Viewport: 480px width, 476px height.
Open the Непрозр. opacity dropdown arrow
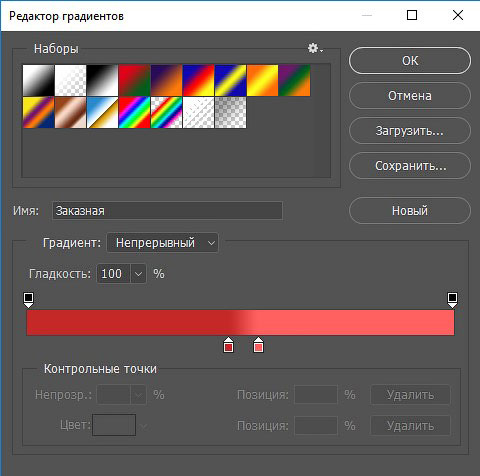click(x=138, y=395)
